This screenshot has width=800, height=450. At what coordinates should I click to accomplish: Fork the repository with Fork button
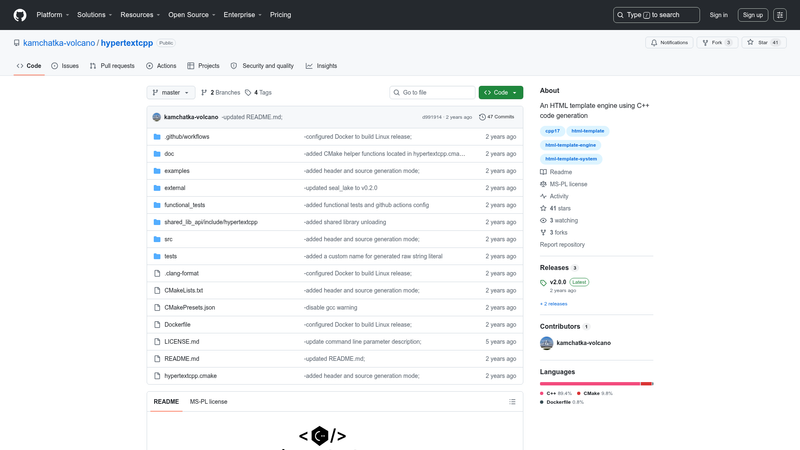point(717,42)
